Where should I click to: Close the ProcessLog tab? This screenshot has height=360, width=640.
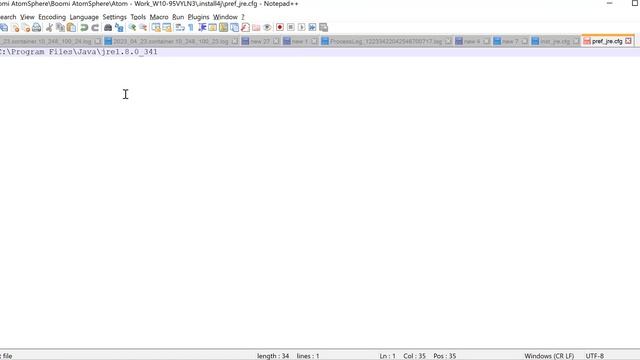coord(448,41)
